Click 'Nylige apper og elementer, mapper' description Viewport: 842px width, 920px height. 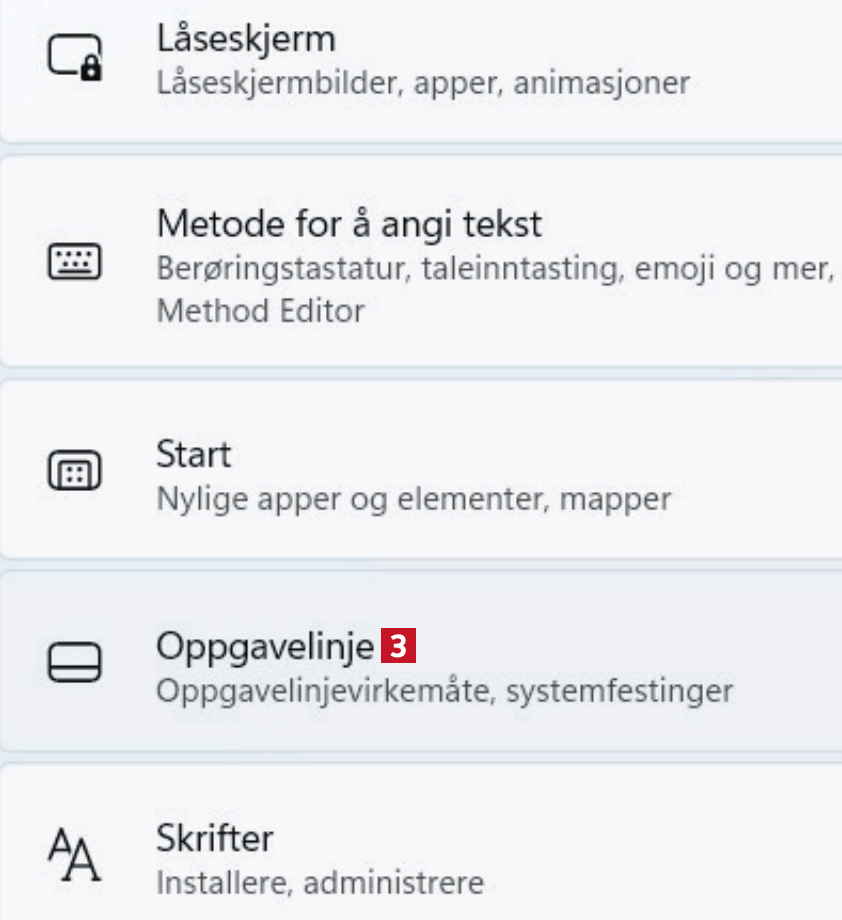[x=413, y=497]
